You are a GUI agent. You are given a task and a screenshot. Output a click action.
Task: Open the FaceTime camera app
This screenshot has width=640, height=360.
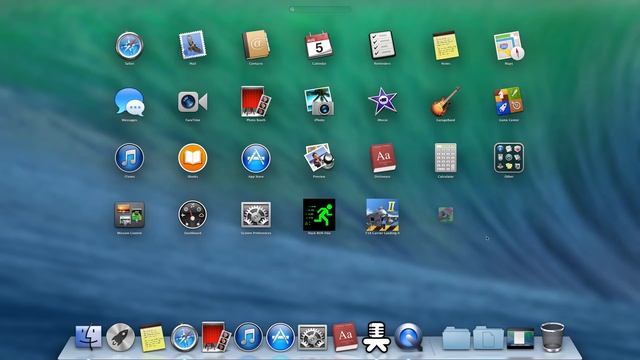[x=192, y=102]
